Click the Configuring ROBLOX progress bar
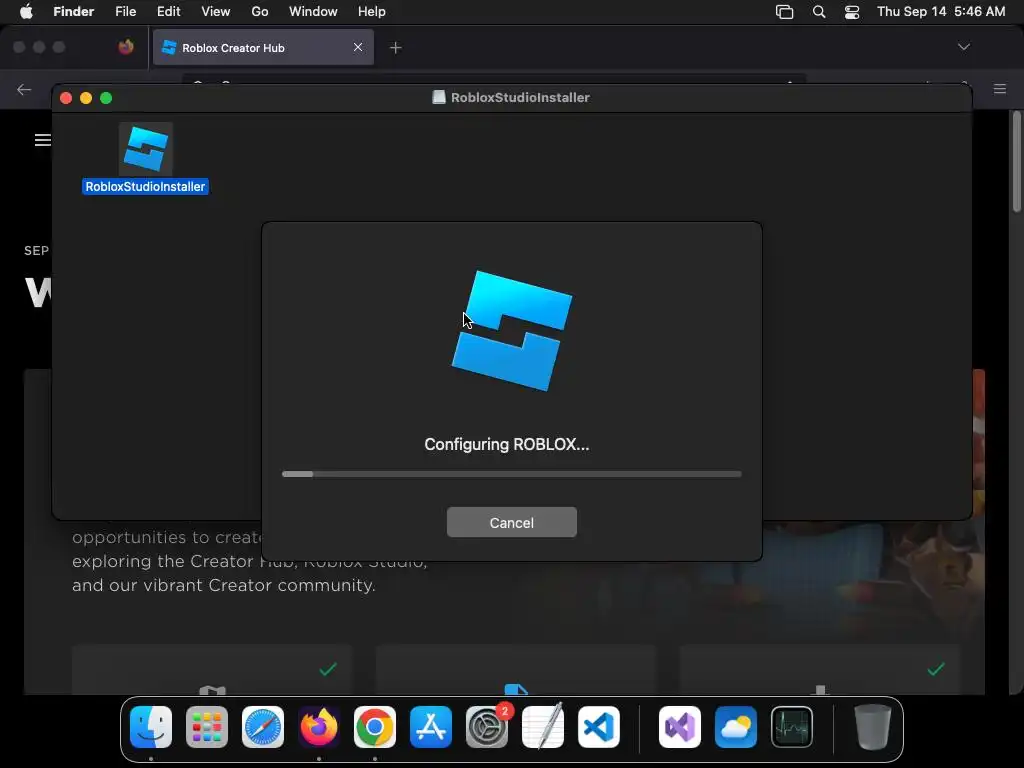The width and height of the screenshot is (1024, 768). pyautogui.click(x=511, y=474)
